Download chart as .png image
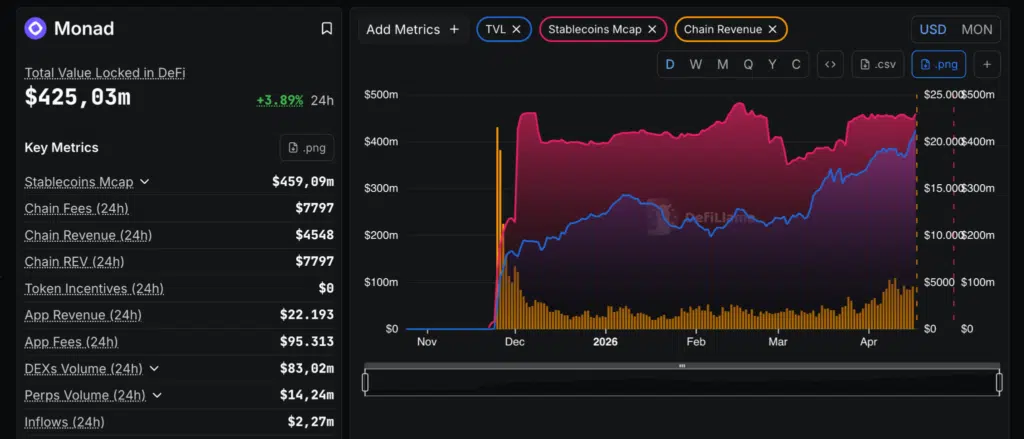Image resolution: width=1024 pixels, height=439 pixels. pyautogui.click(x=938, y=65)
